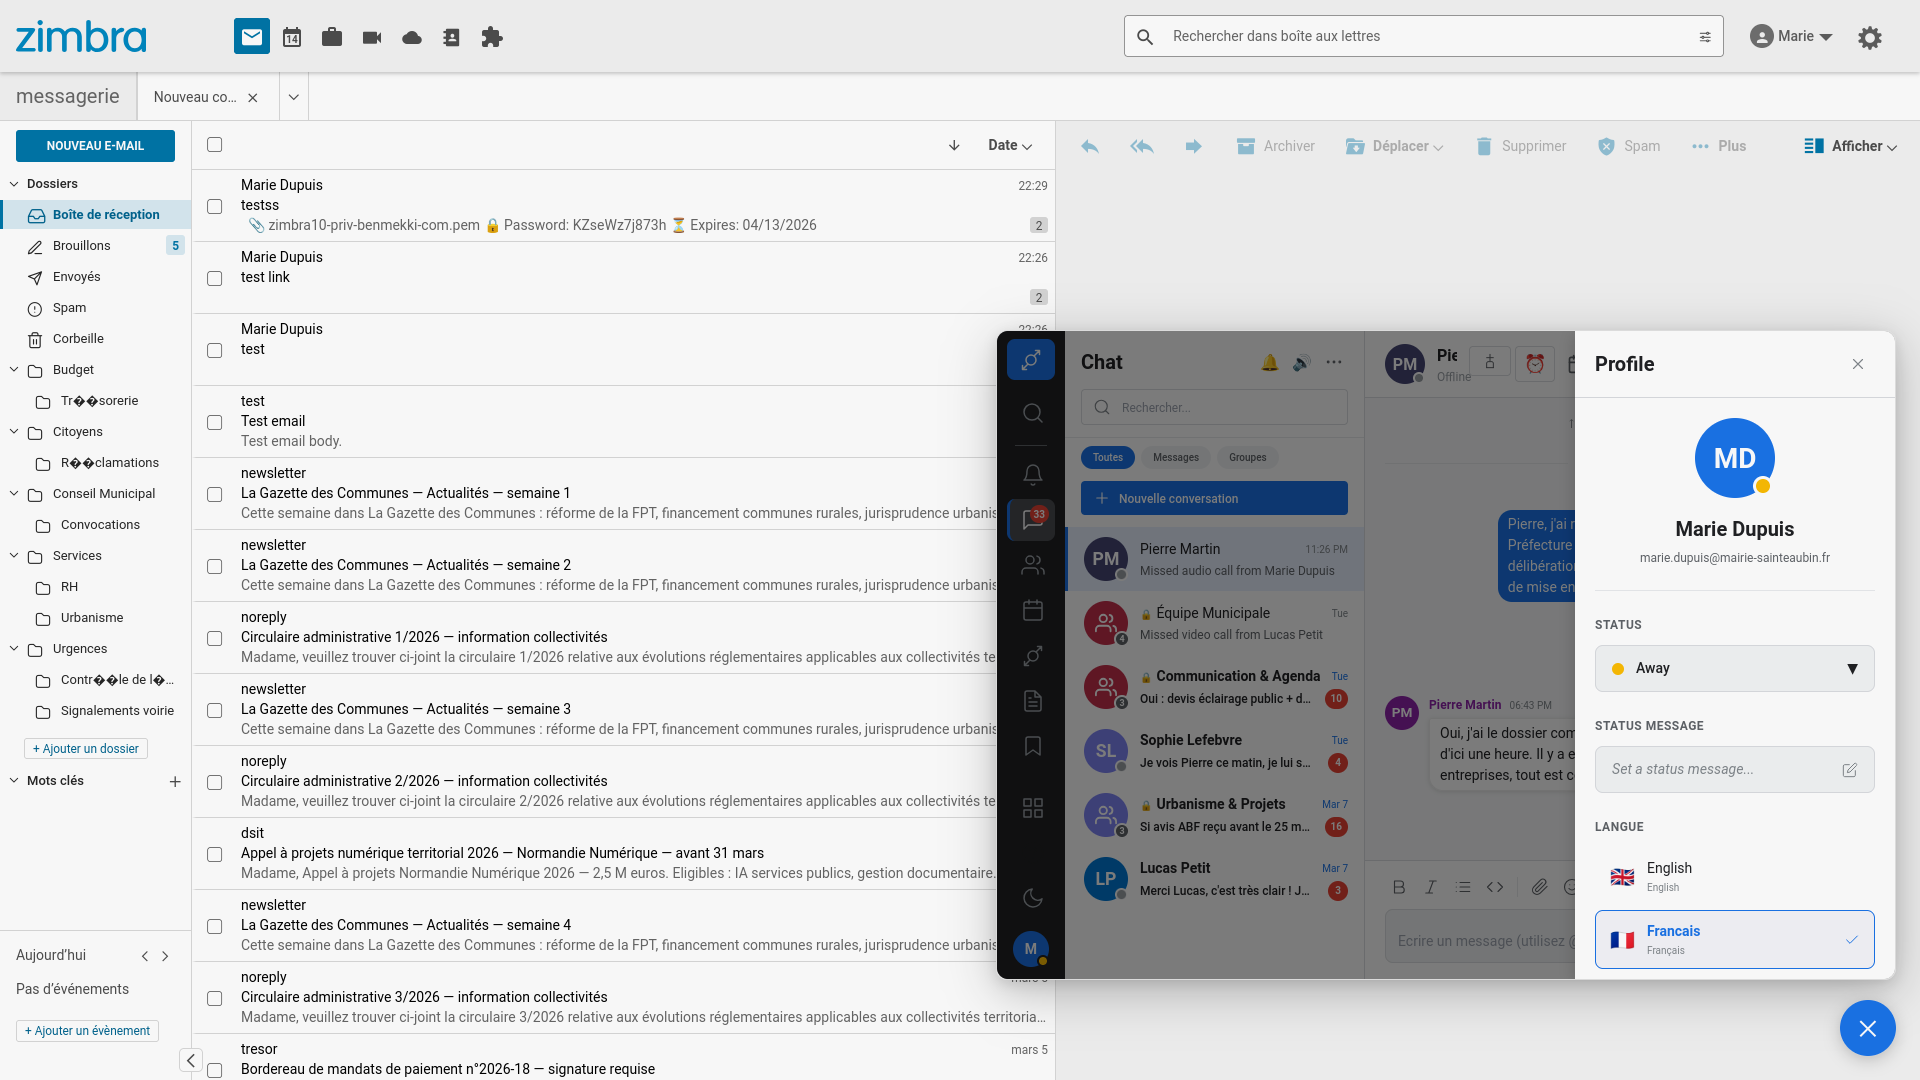Check the checkbox on the 'test link' email
Screen dimensions: 1920x1080
tap(215, 278)
